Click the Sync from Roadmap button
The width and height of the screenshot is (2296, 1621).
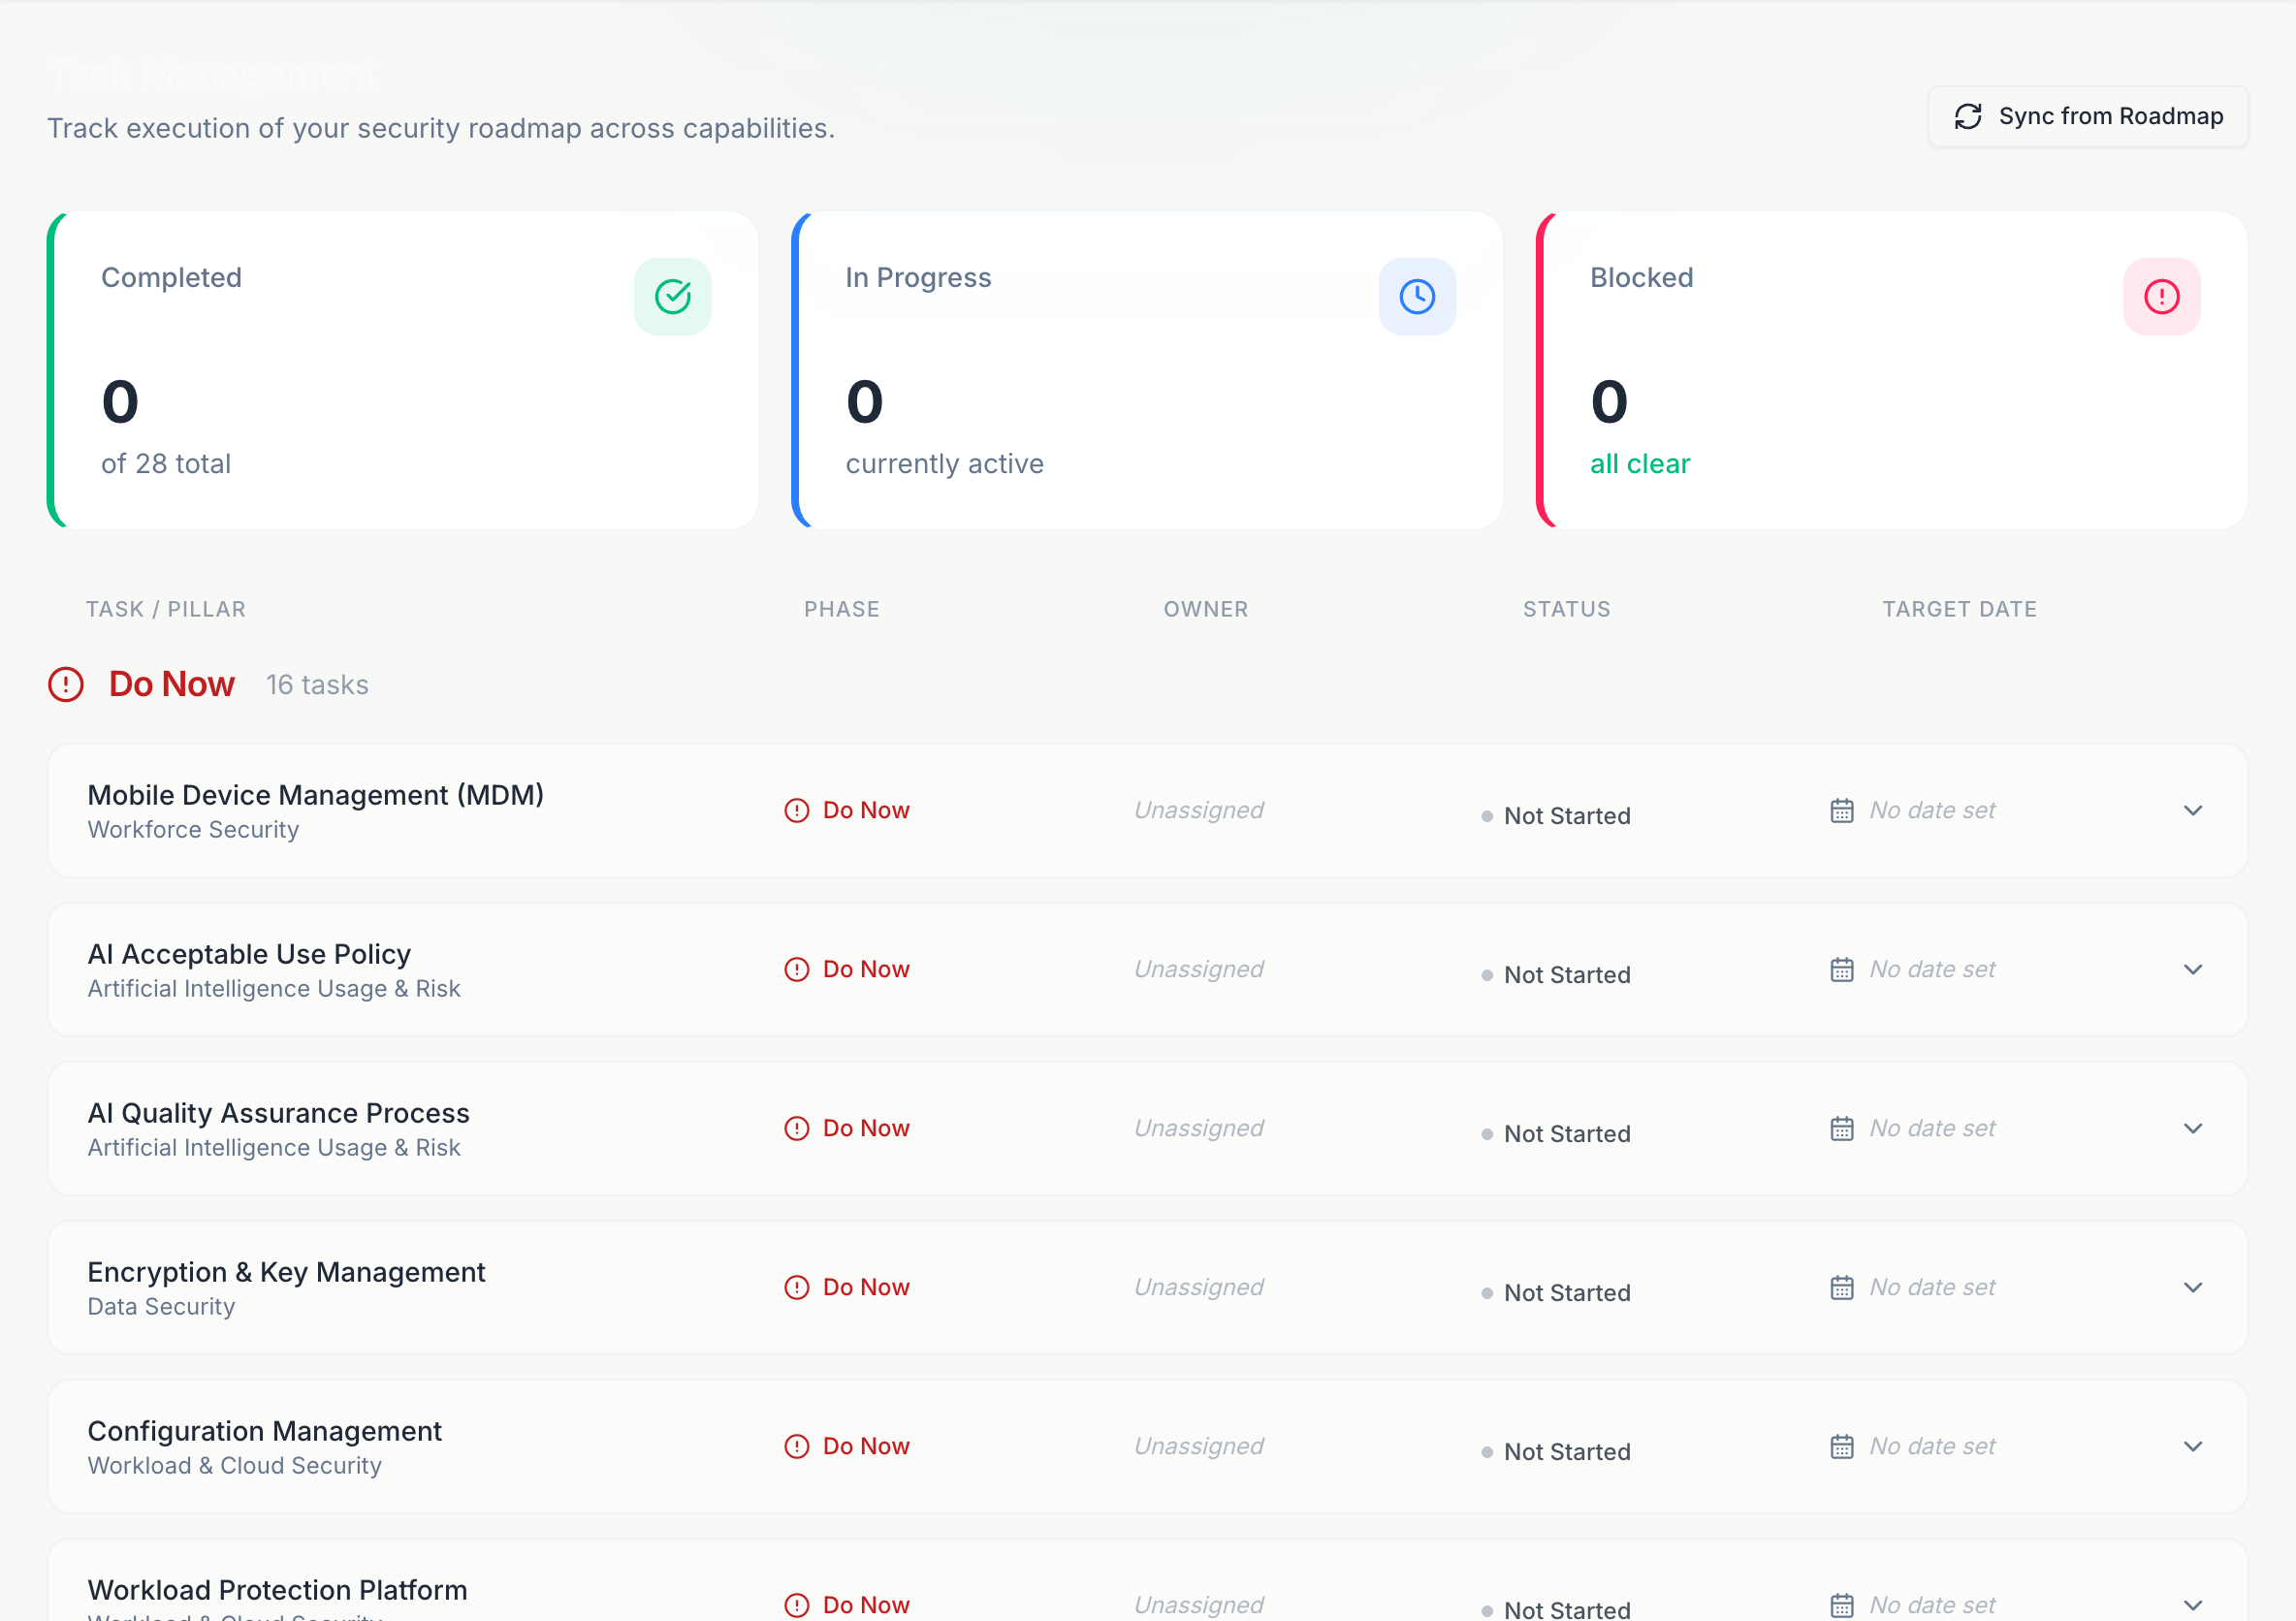(2087, 117)
